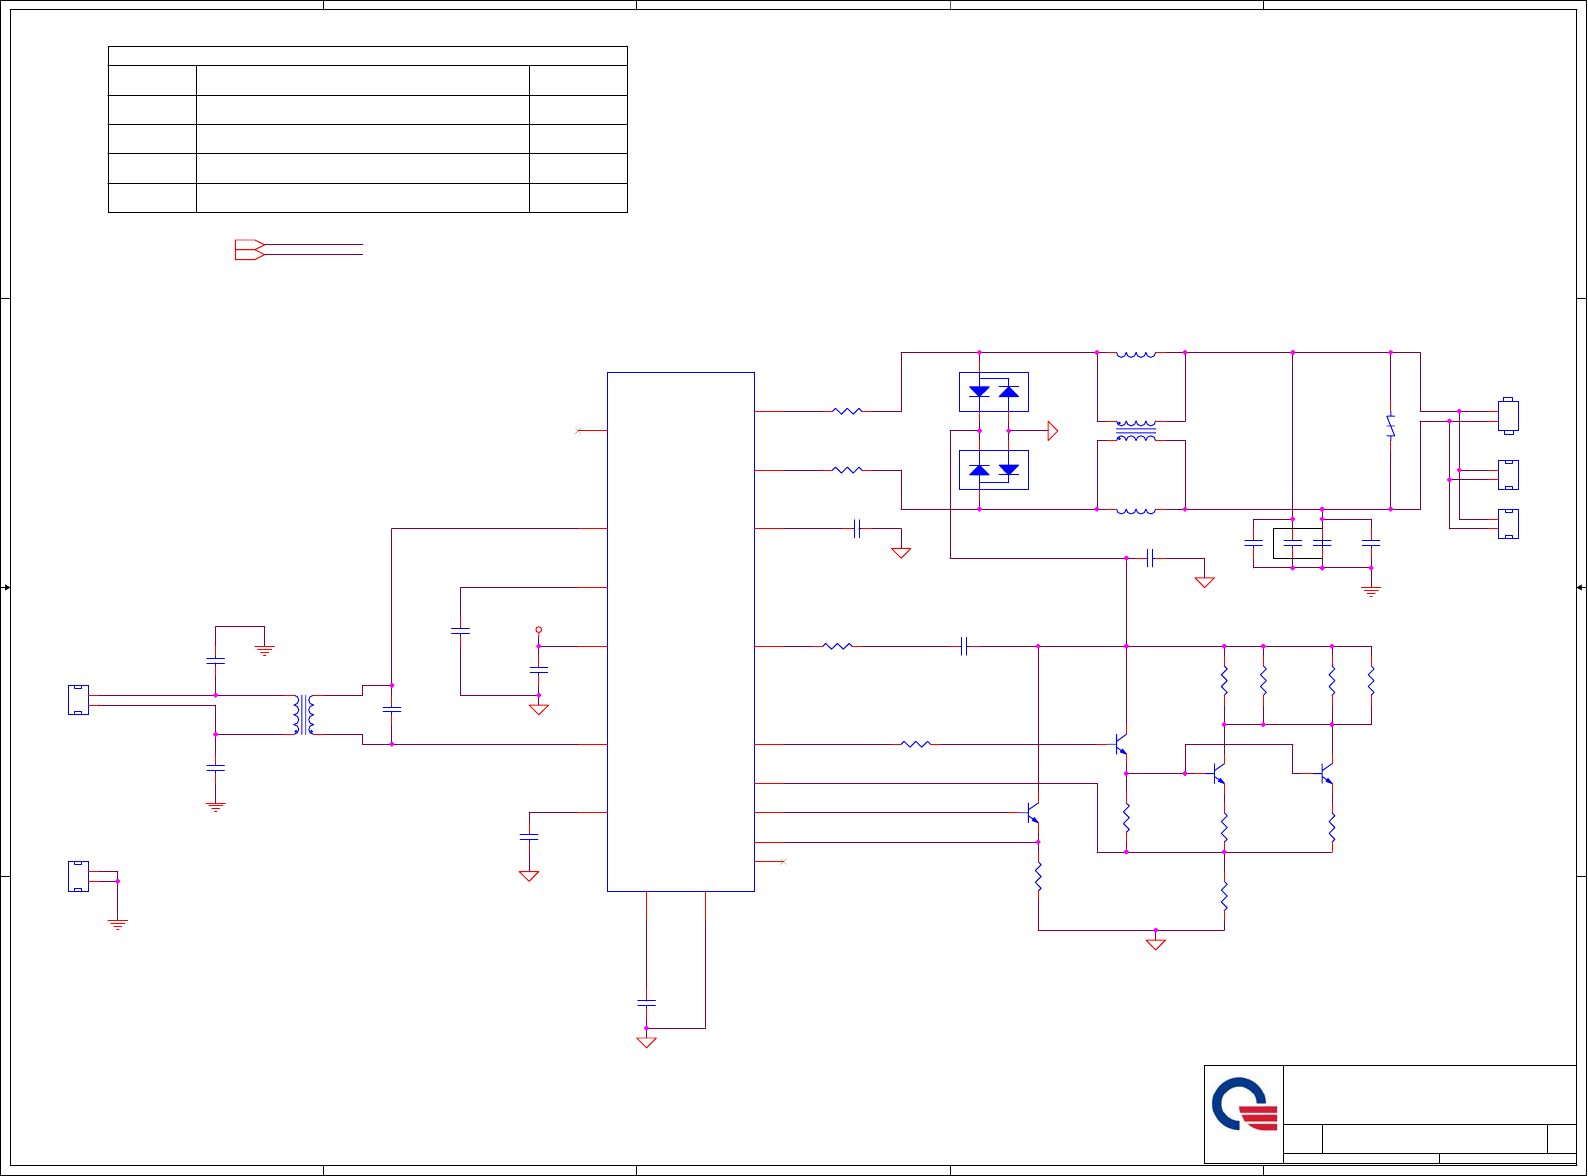The width and height of the screenshot is (1588, 1176).
Task: Select the leftmost transistor wired to the IC
Action: [x=1033, y=813]
